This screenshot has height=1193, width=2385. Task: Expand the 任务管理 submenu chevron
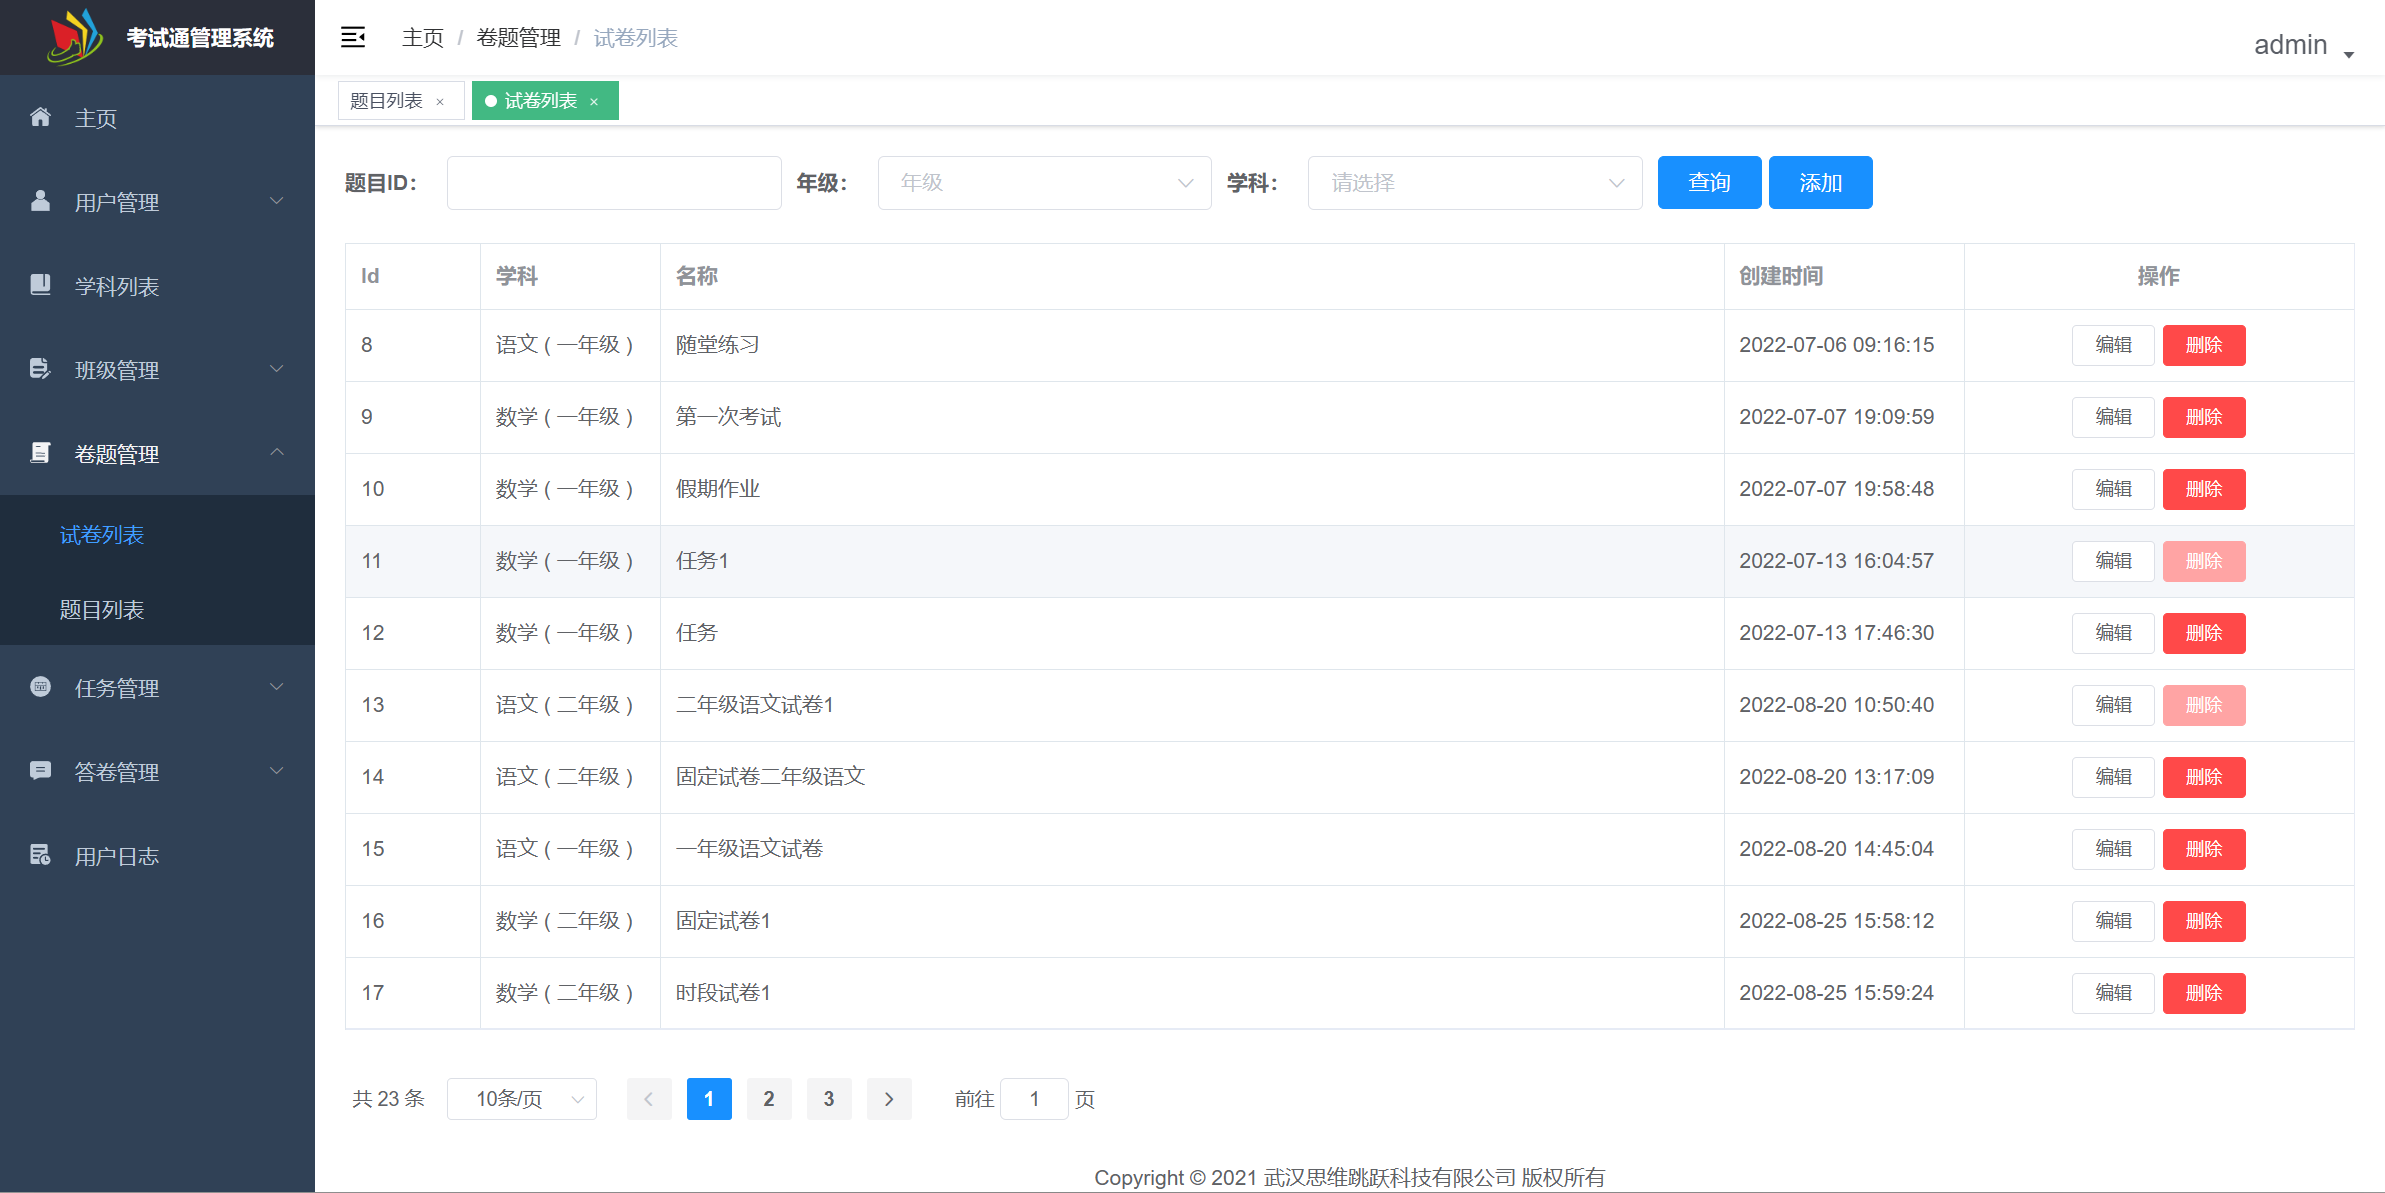click(x=277, y=687)
